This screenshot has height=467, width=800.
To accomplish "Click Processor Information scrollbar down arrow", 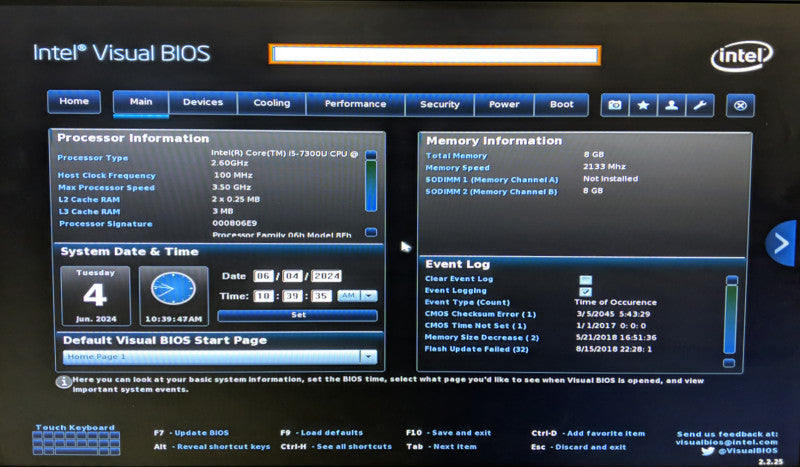I will click(371, 232).
